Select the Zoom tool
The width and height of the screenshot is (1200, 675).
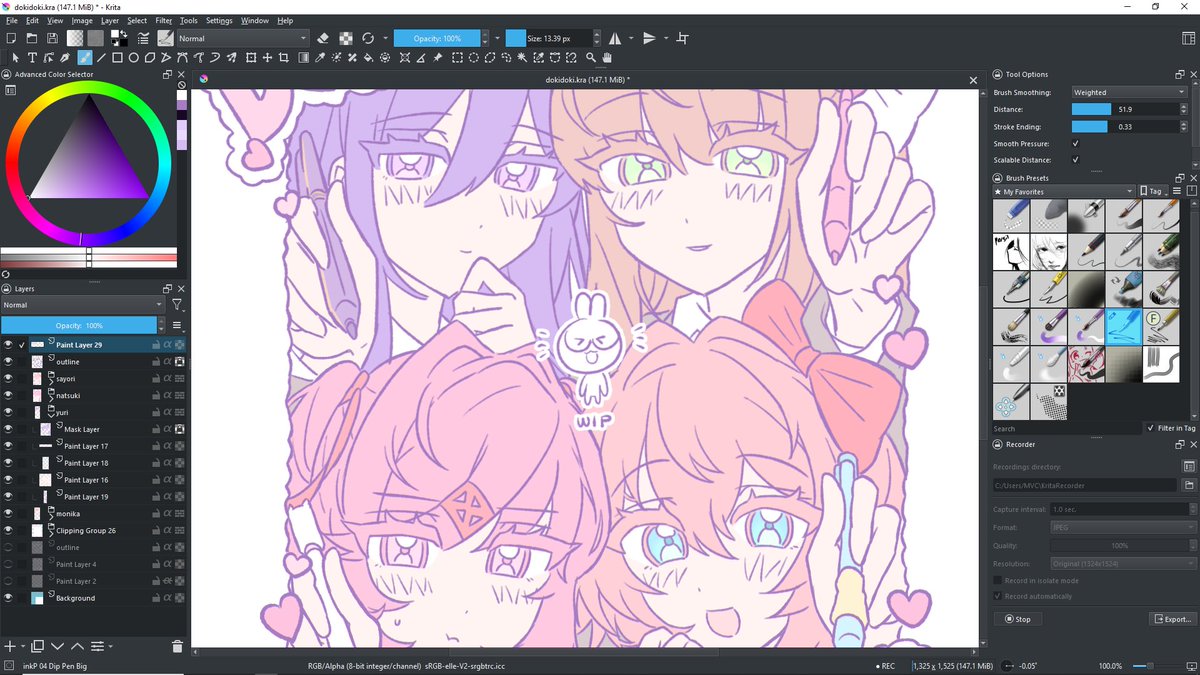590,57
